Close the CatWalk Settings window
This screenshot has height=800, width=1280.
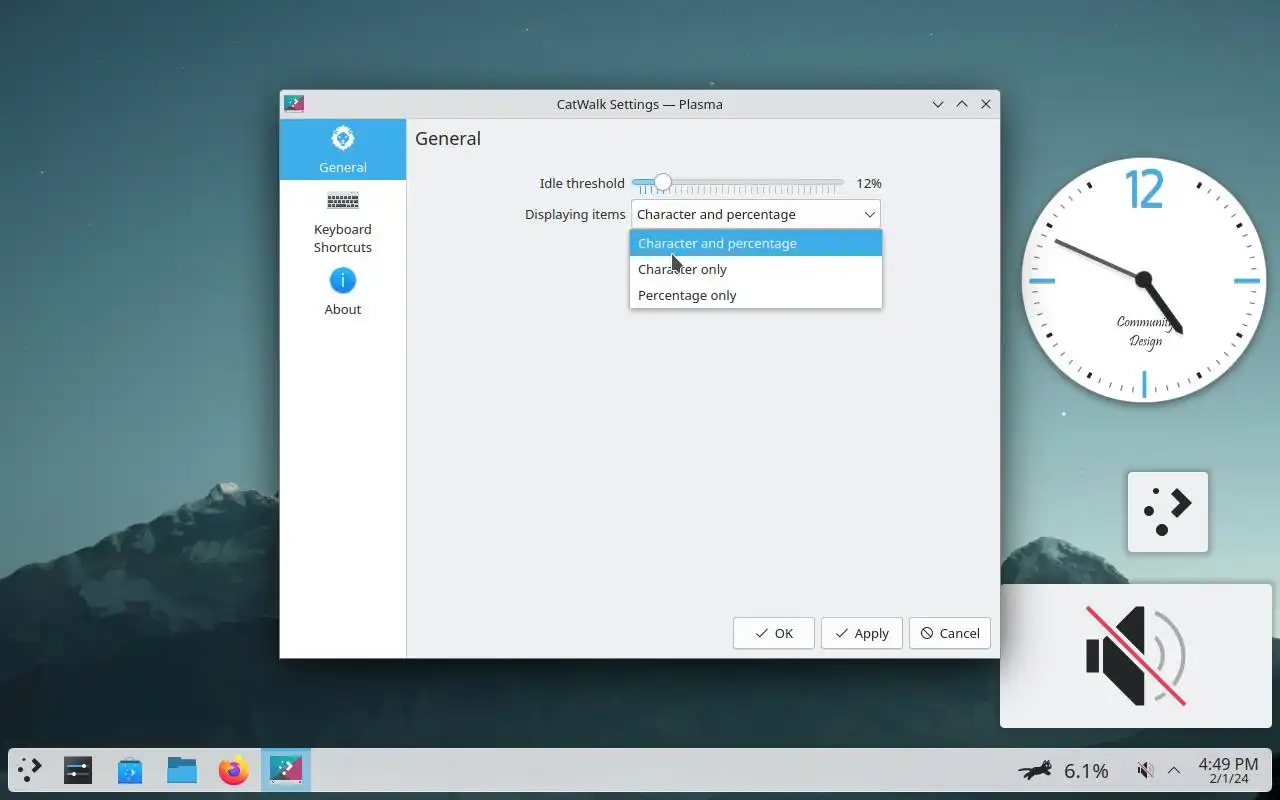tap(986, 104)
